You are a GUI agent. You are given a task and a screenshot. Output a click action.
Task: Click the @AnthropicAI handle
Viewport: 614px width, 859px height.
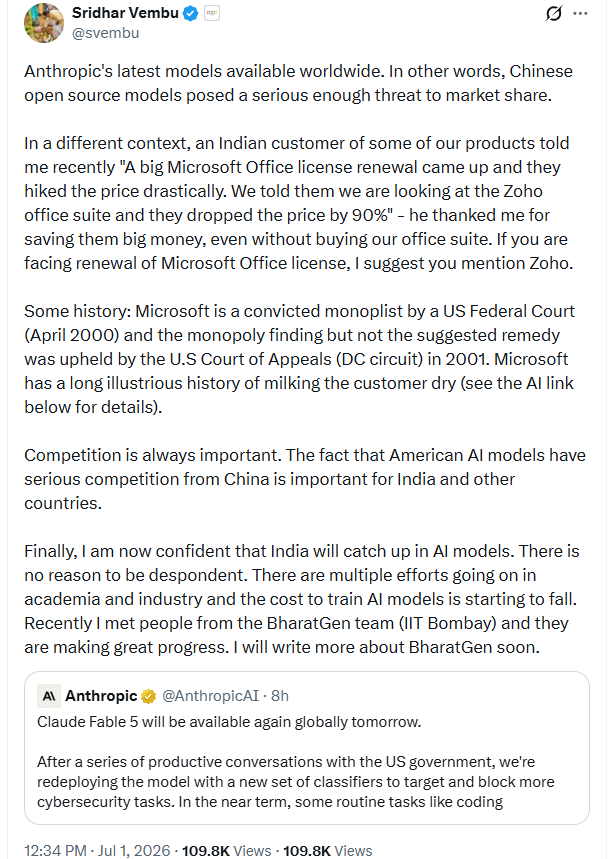click(210, 696)
